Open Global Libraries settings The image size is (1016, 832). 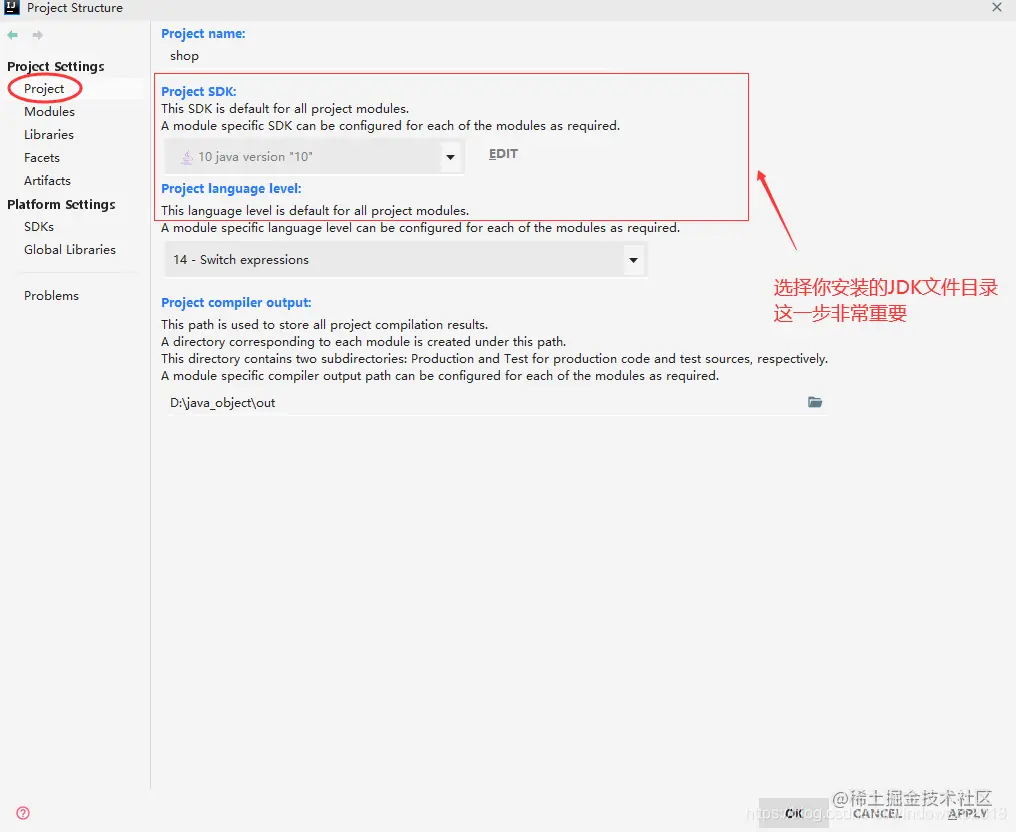70,249
